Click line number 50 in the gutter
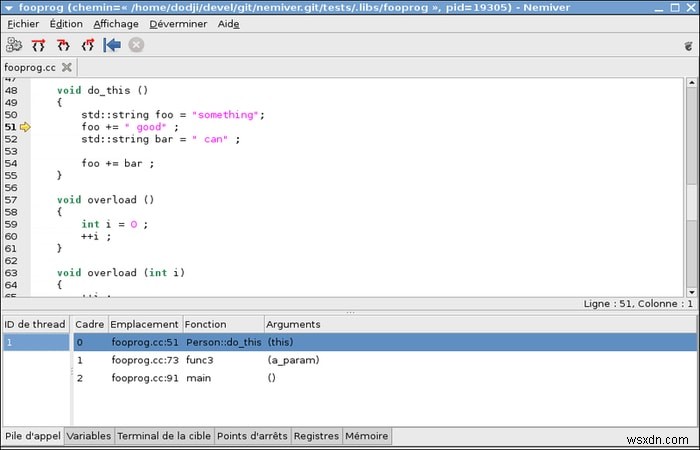Screen dimensions: 700x450 pyautogui.click(x=11, y=115)
